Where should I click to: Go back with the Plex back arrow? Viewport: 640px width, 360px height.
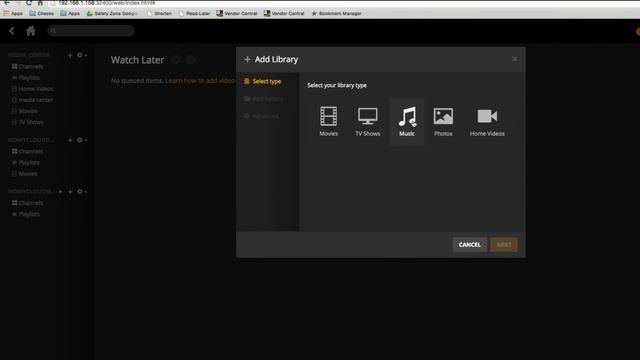[x=11, y=31]
